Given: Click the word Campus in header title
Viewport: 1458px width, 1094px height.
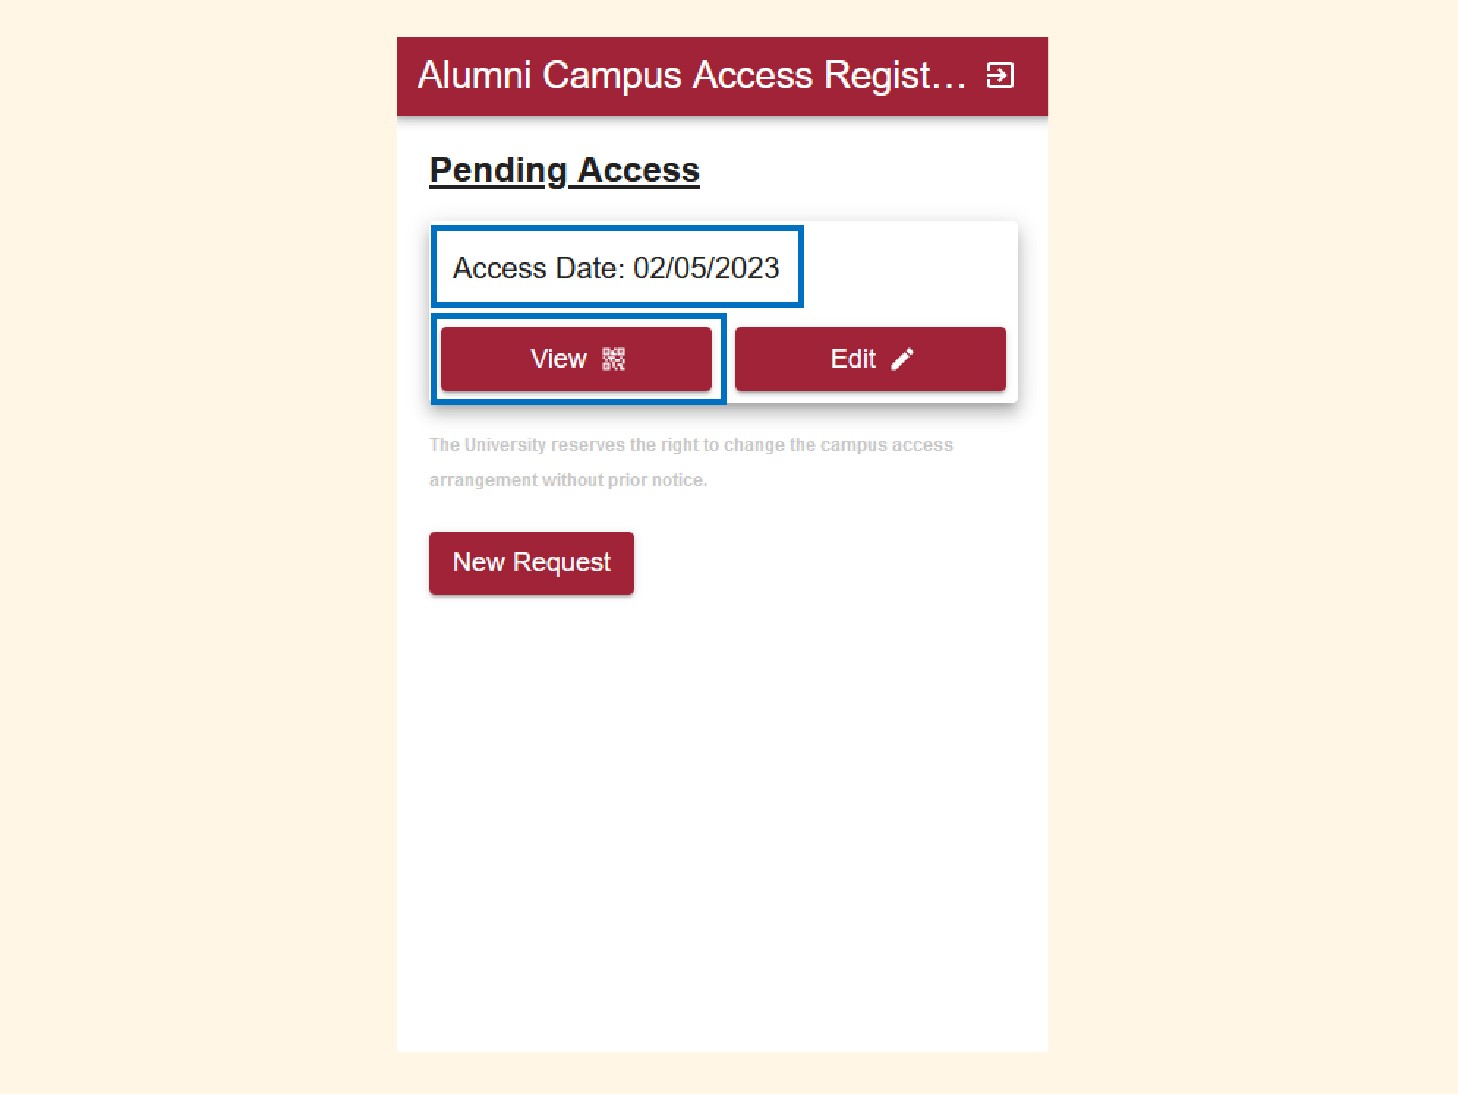Looking at the screenshot, I should pyautogui.click(x=612, y=76).
